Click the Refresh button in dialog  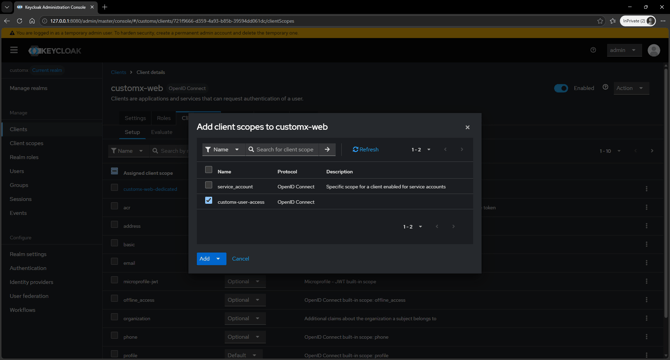366,149
